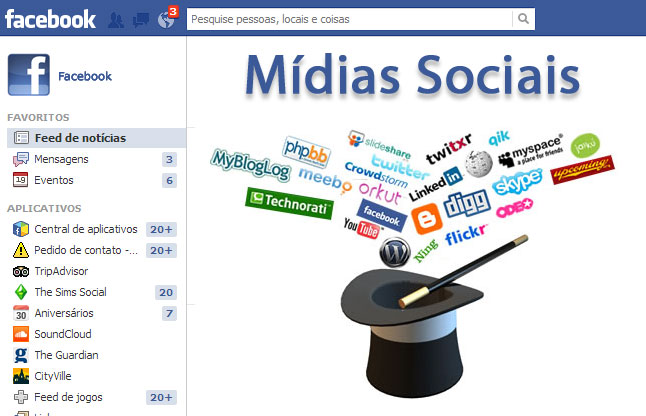Click The Guardian g icon
Viewport: 646px width, 416px height.
click(21, 355)
